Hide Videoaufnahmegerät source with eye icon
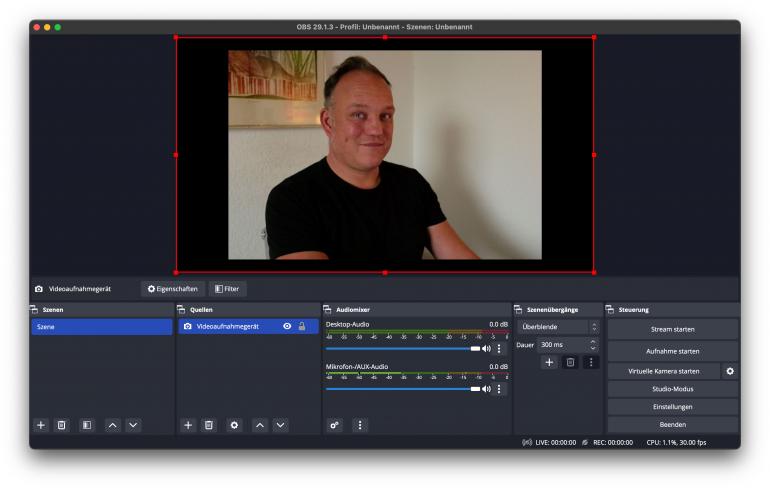Image resolution: width=770 pixels, height=488 pixels. tap(287, 326)
